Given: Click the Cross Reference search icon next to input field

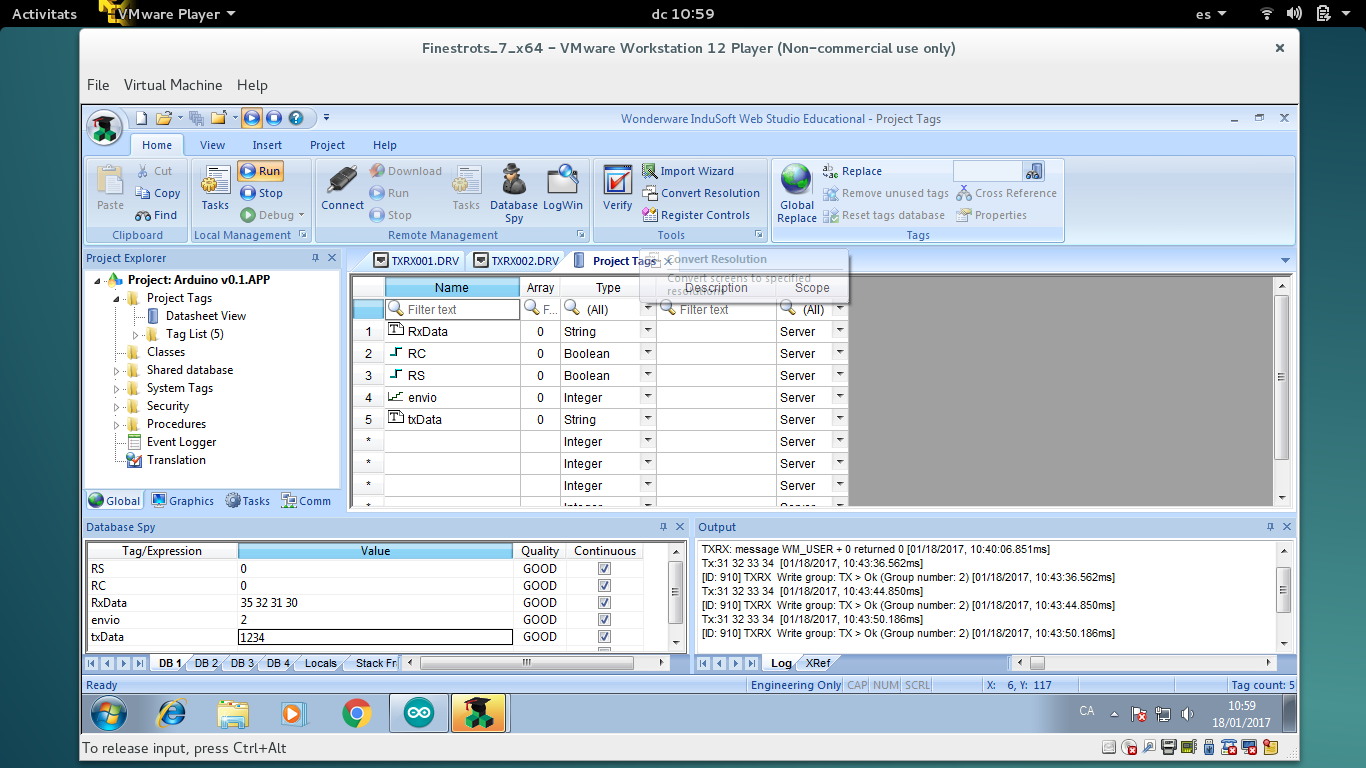Looking at the screenshot, I should (x=1034, y=171).
